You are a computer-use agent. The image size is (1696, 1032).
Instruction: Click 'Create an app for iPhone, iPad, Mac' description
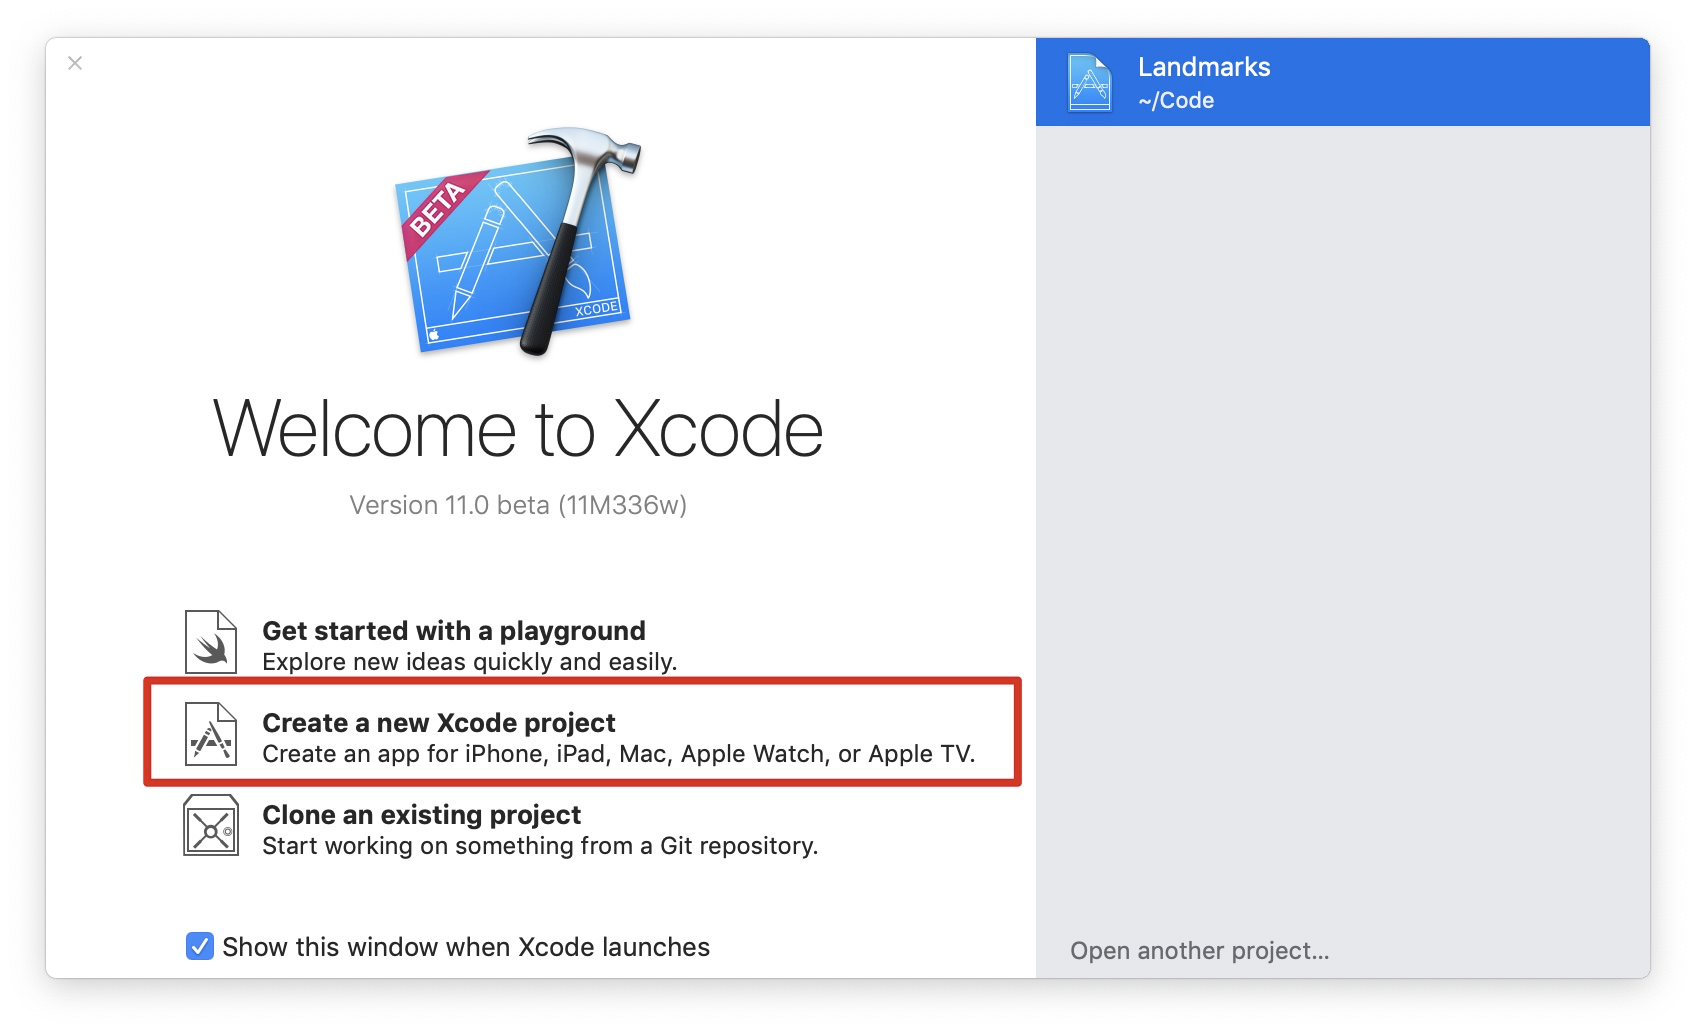pos(618,754)
